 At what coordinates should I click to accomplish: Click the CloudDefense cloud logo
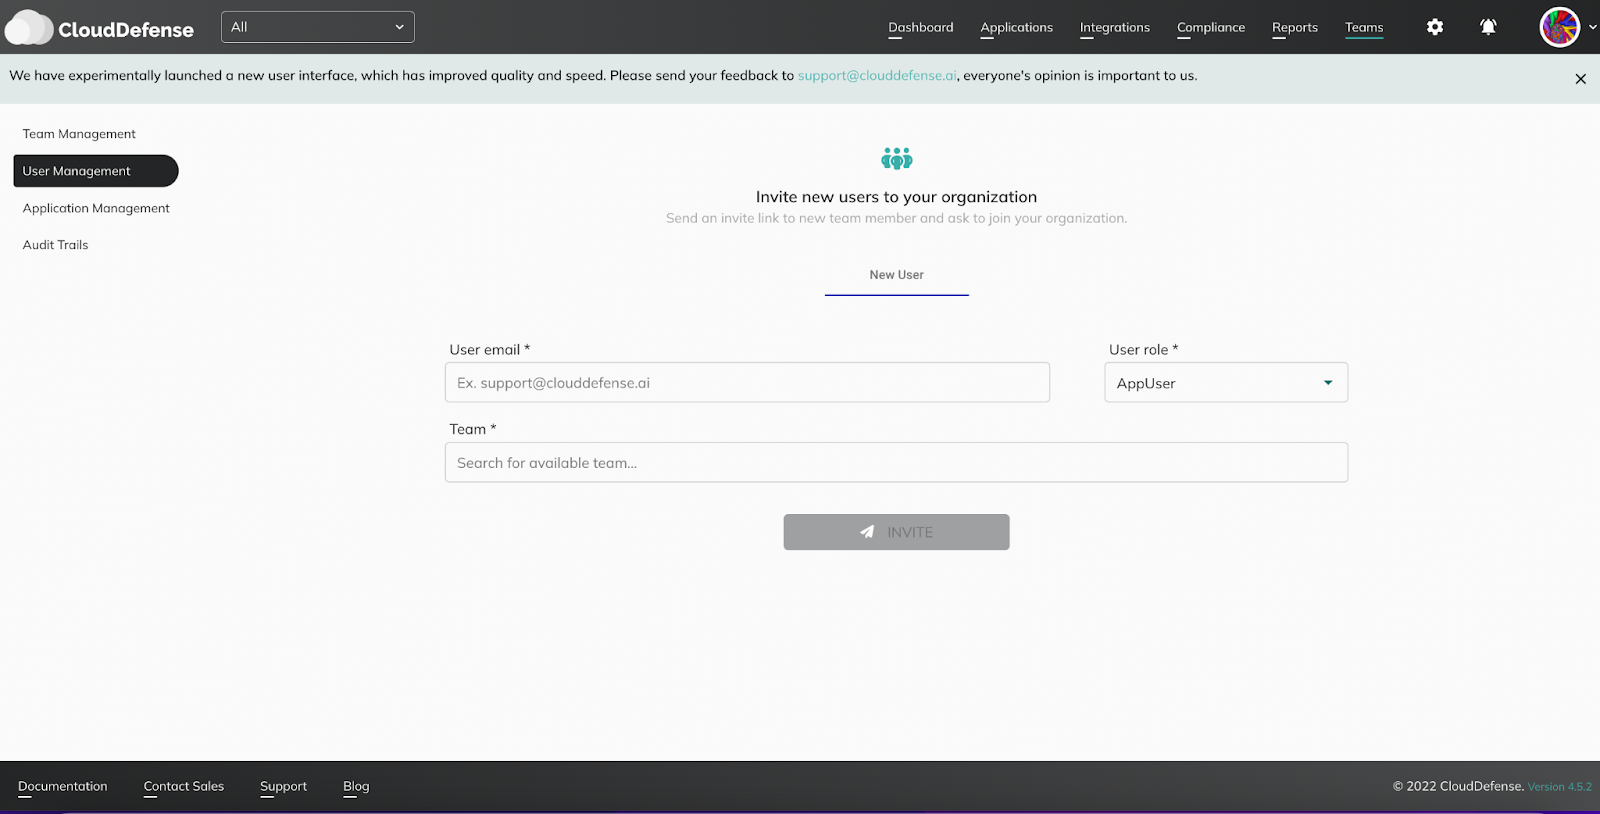[29, 28]
